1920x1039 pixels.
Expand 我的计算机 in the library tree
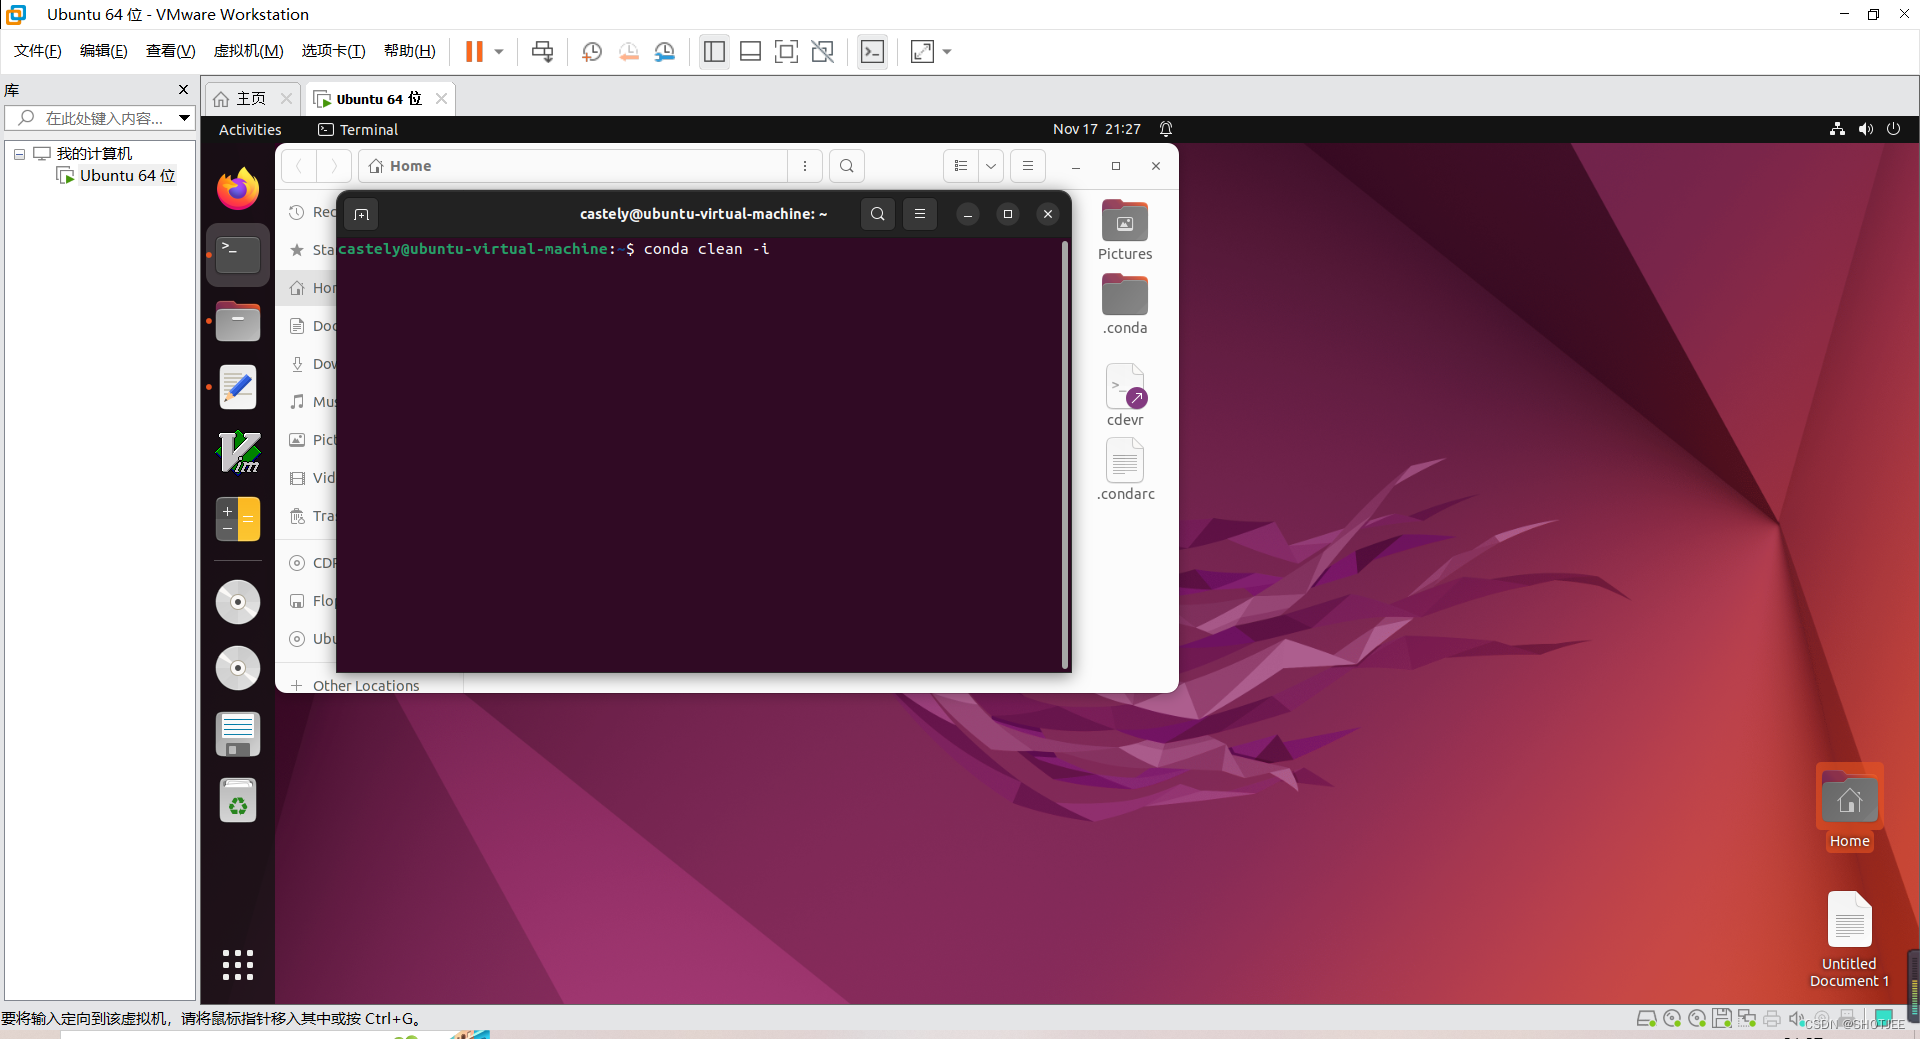tap(17, 153)
